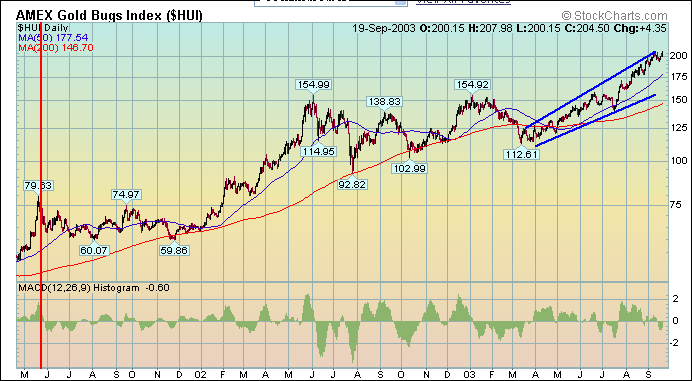692x381 pixels.
Task: Click the L:200.15 low value
Action: click(x=538, y=28)
